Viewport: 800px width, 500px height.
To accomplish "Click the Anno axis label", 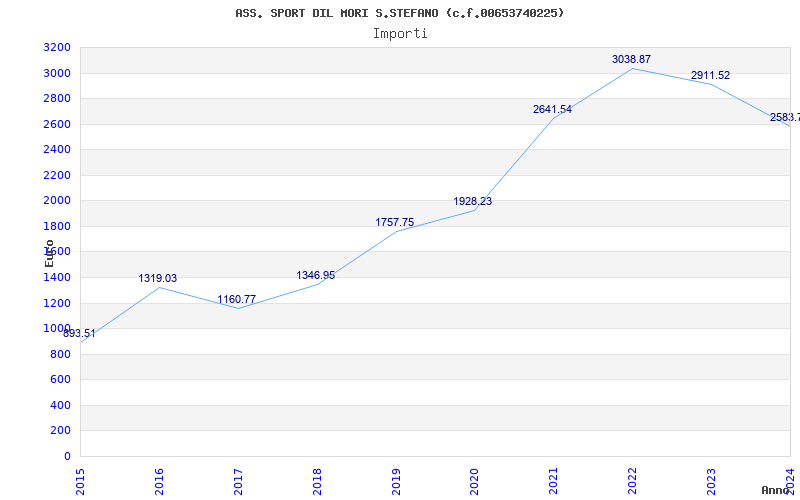I will pyautogui.click(x=776, y=491).
